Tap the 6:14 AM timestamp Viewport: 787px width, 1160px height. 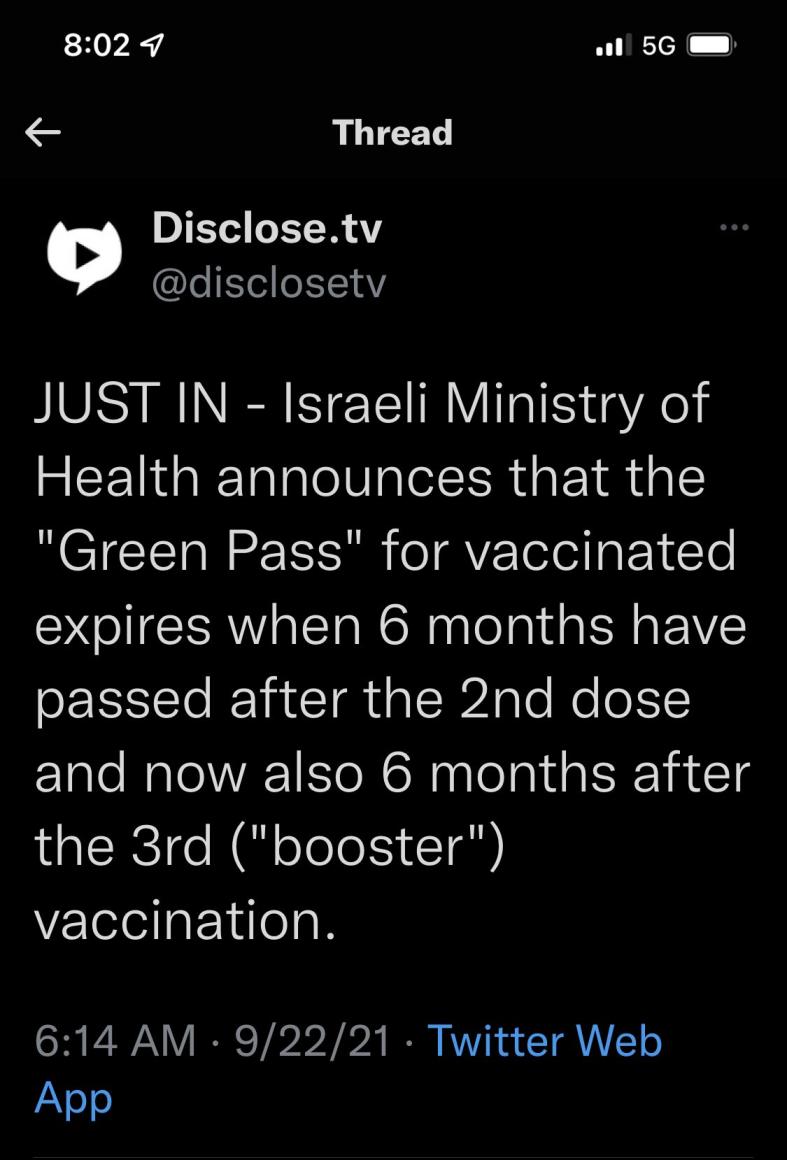[x=115, y=1041]
